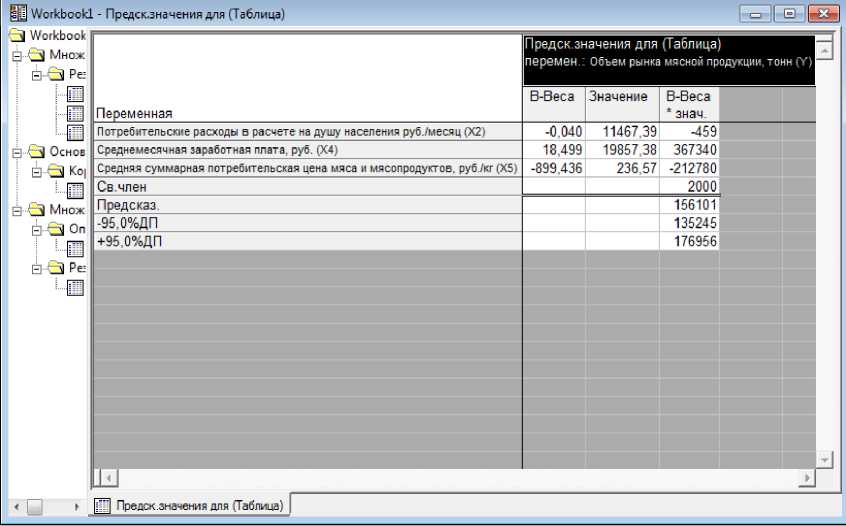
Task: Select the Оп folder in the tree
Action: coord(57,229)
